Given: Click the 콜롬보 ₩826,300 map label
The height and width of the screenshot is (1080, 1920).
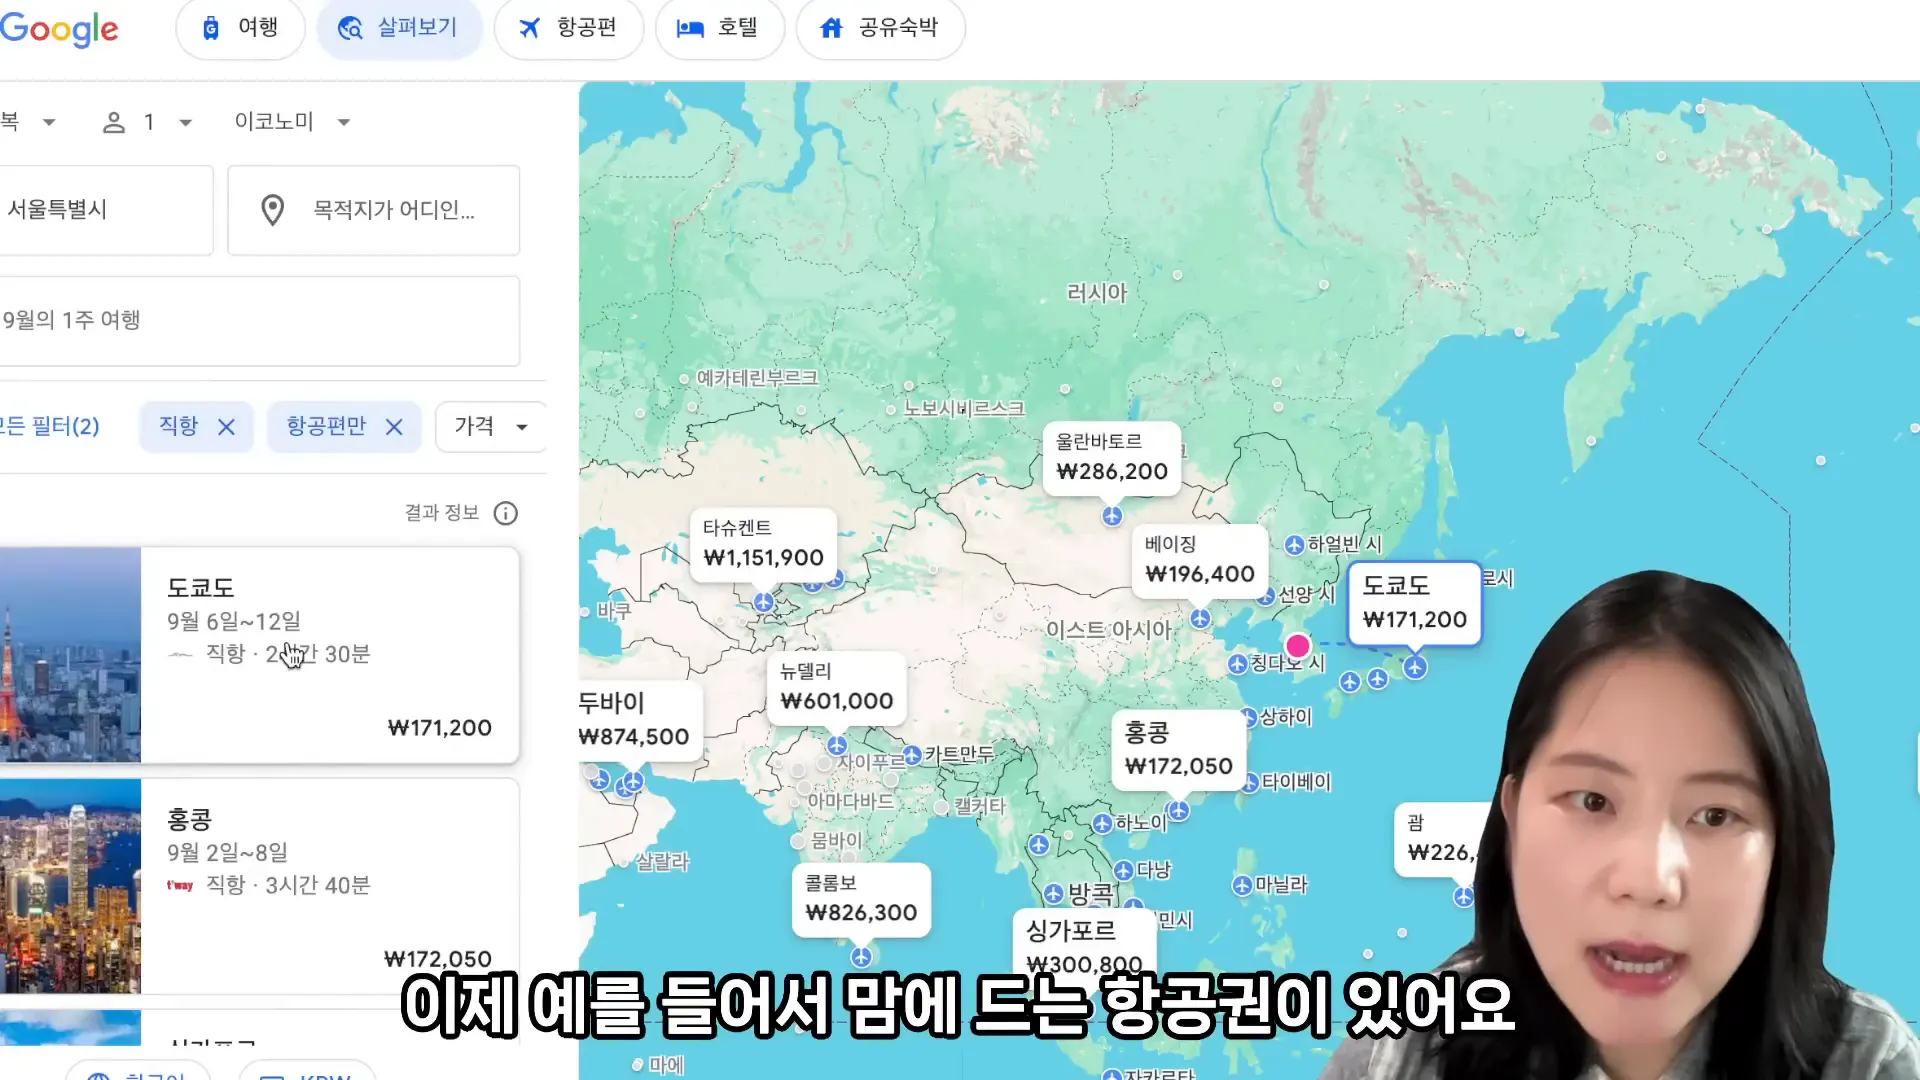Looking at the screenshot, I should pyautogui.click(x=861, y=900).
